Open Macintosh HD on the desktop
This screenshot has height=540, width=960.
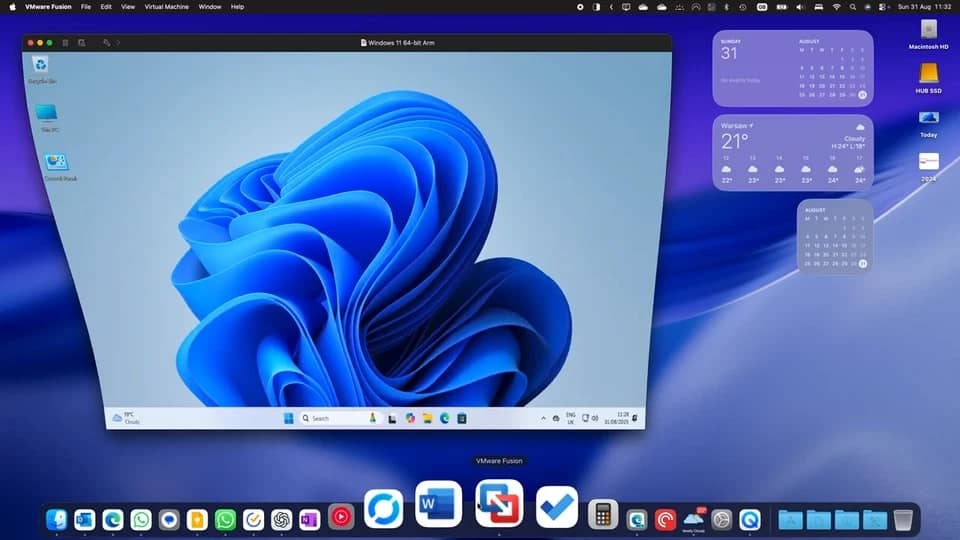coord(928,34)
